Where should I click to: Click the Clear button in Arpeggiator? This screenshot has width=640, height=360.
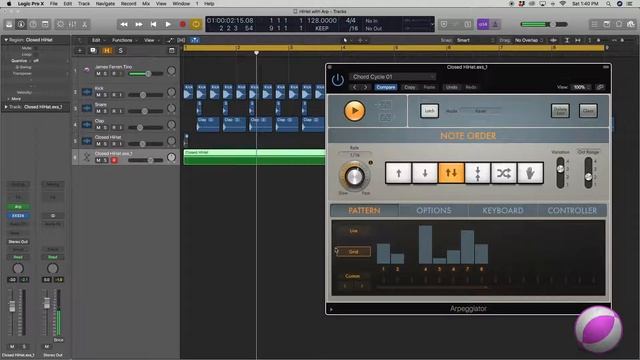tap(588, 111)
